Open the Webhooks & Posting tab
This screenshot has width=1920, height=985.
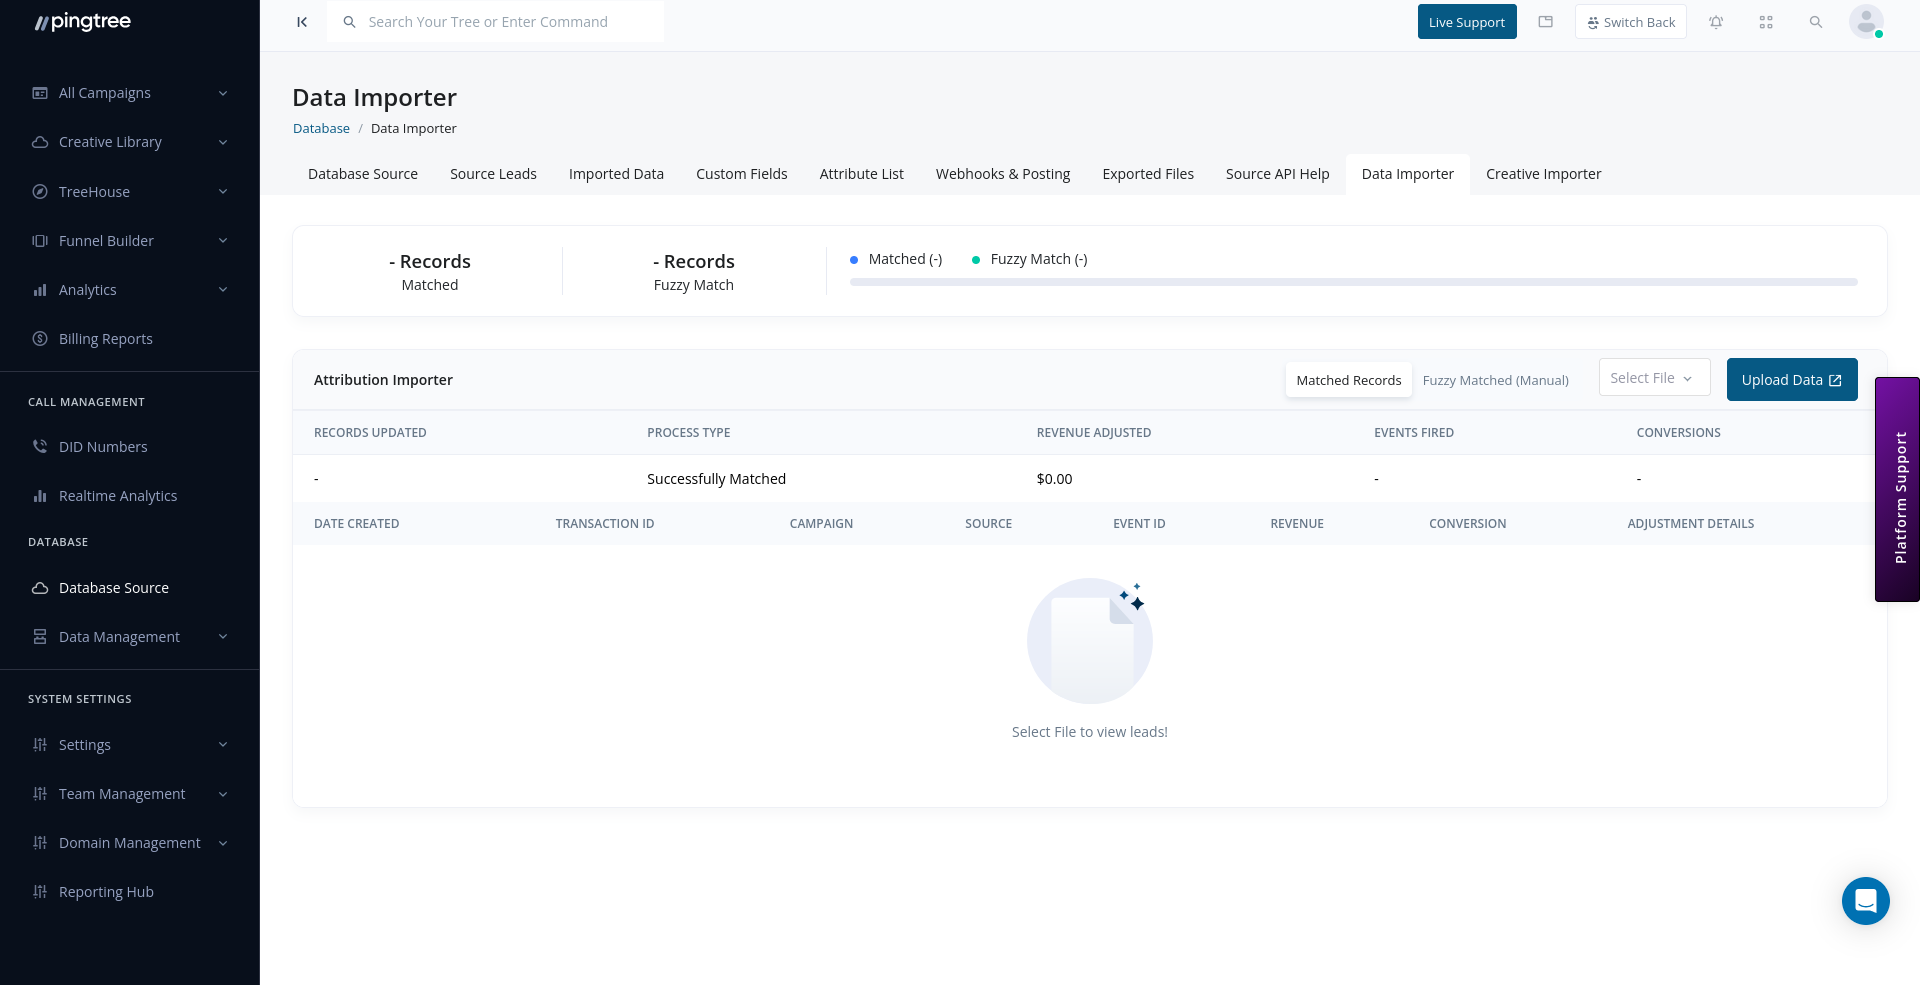pyautogui.click(x=1002, y=173)
